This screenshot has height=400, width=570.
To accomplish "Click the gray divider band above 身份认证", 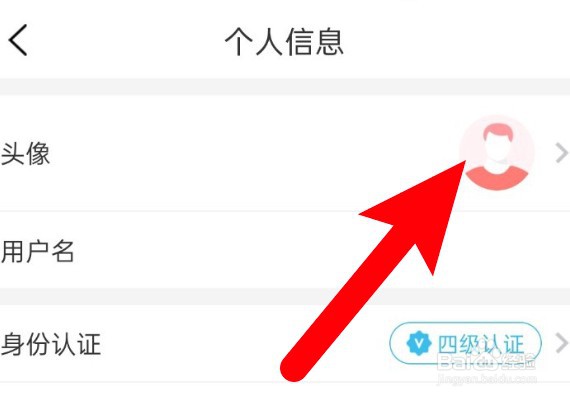I will [285, 297].
